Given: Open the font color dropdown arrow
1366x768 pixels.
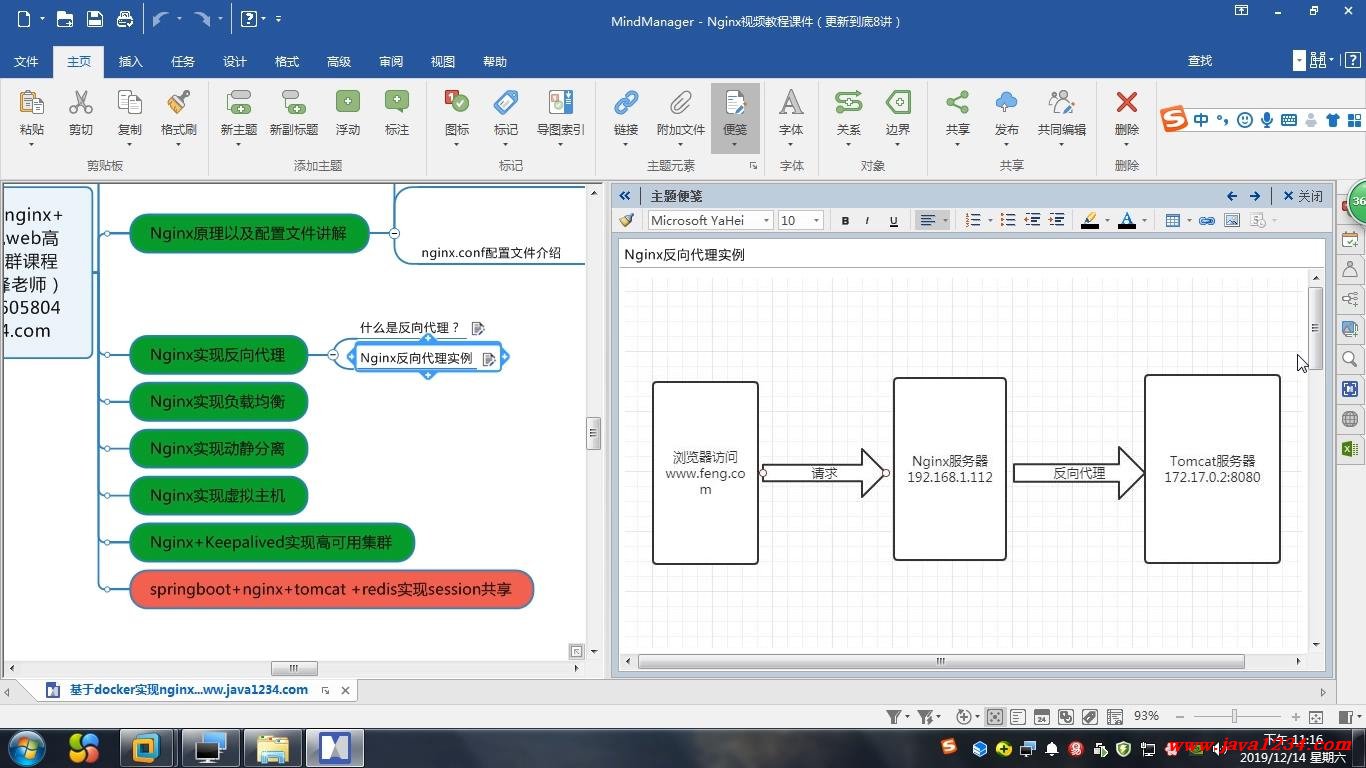Looking at the screenshot, I should [x=1144, y=220].
